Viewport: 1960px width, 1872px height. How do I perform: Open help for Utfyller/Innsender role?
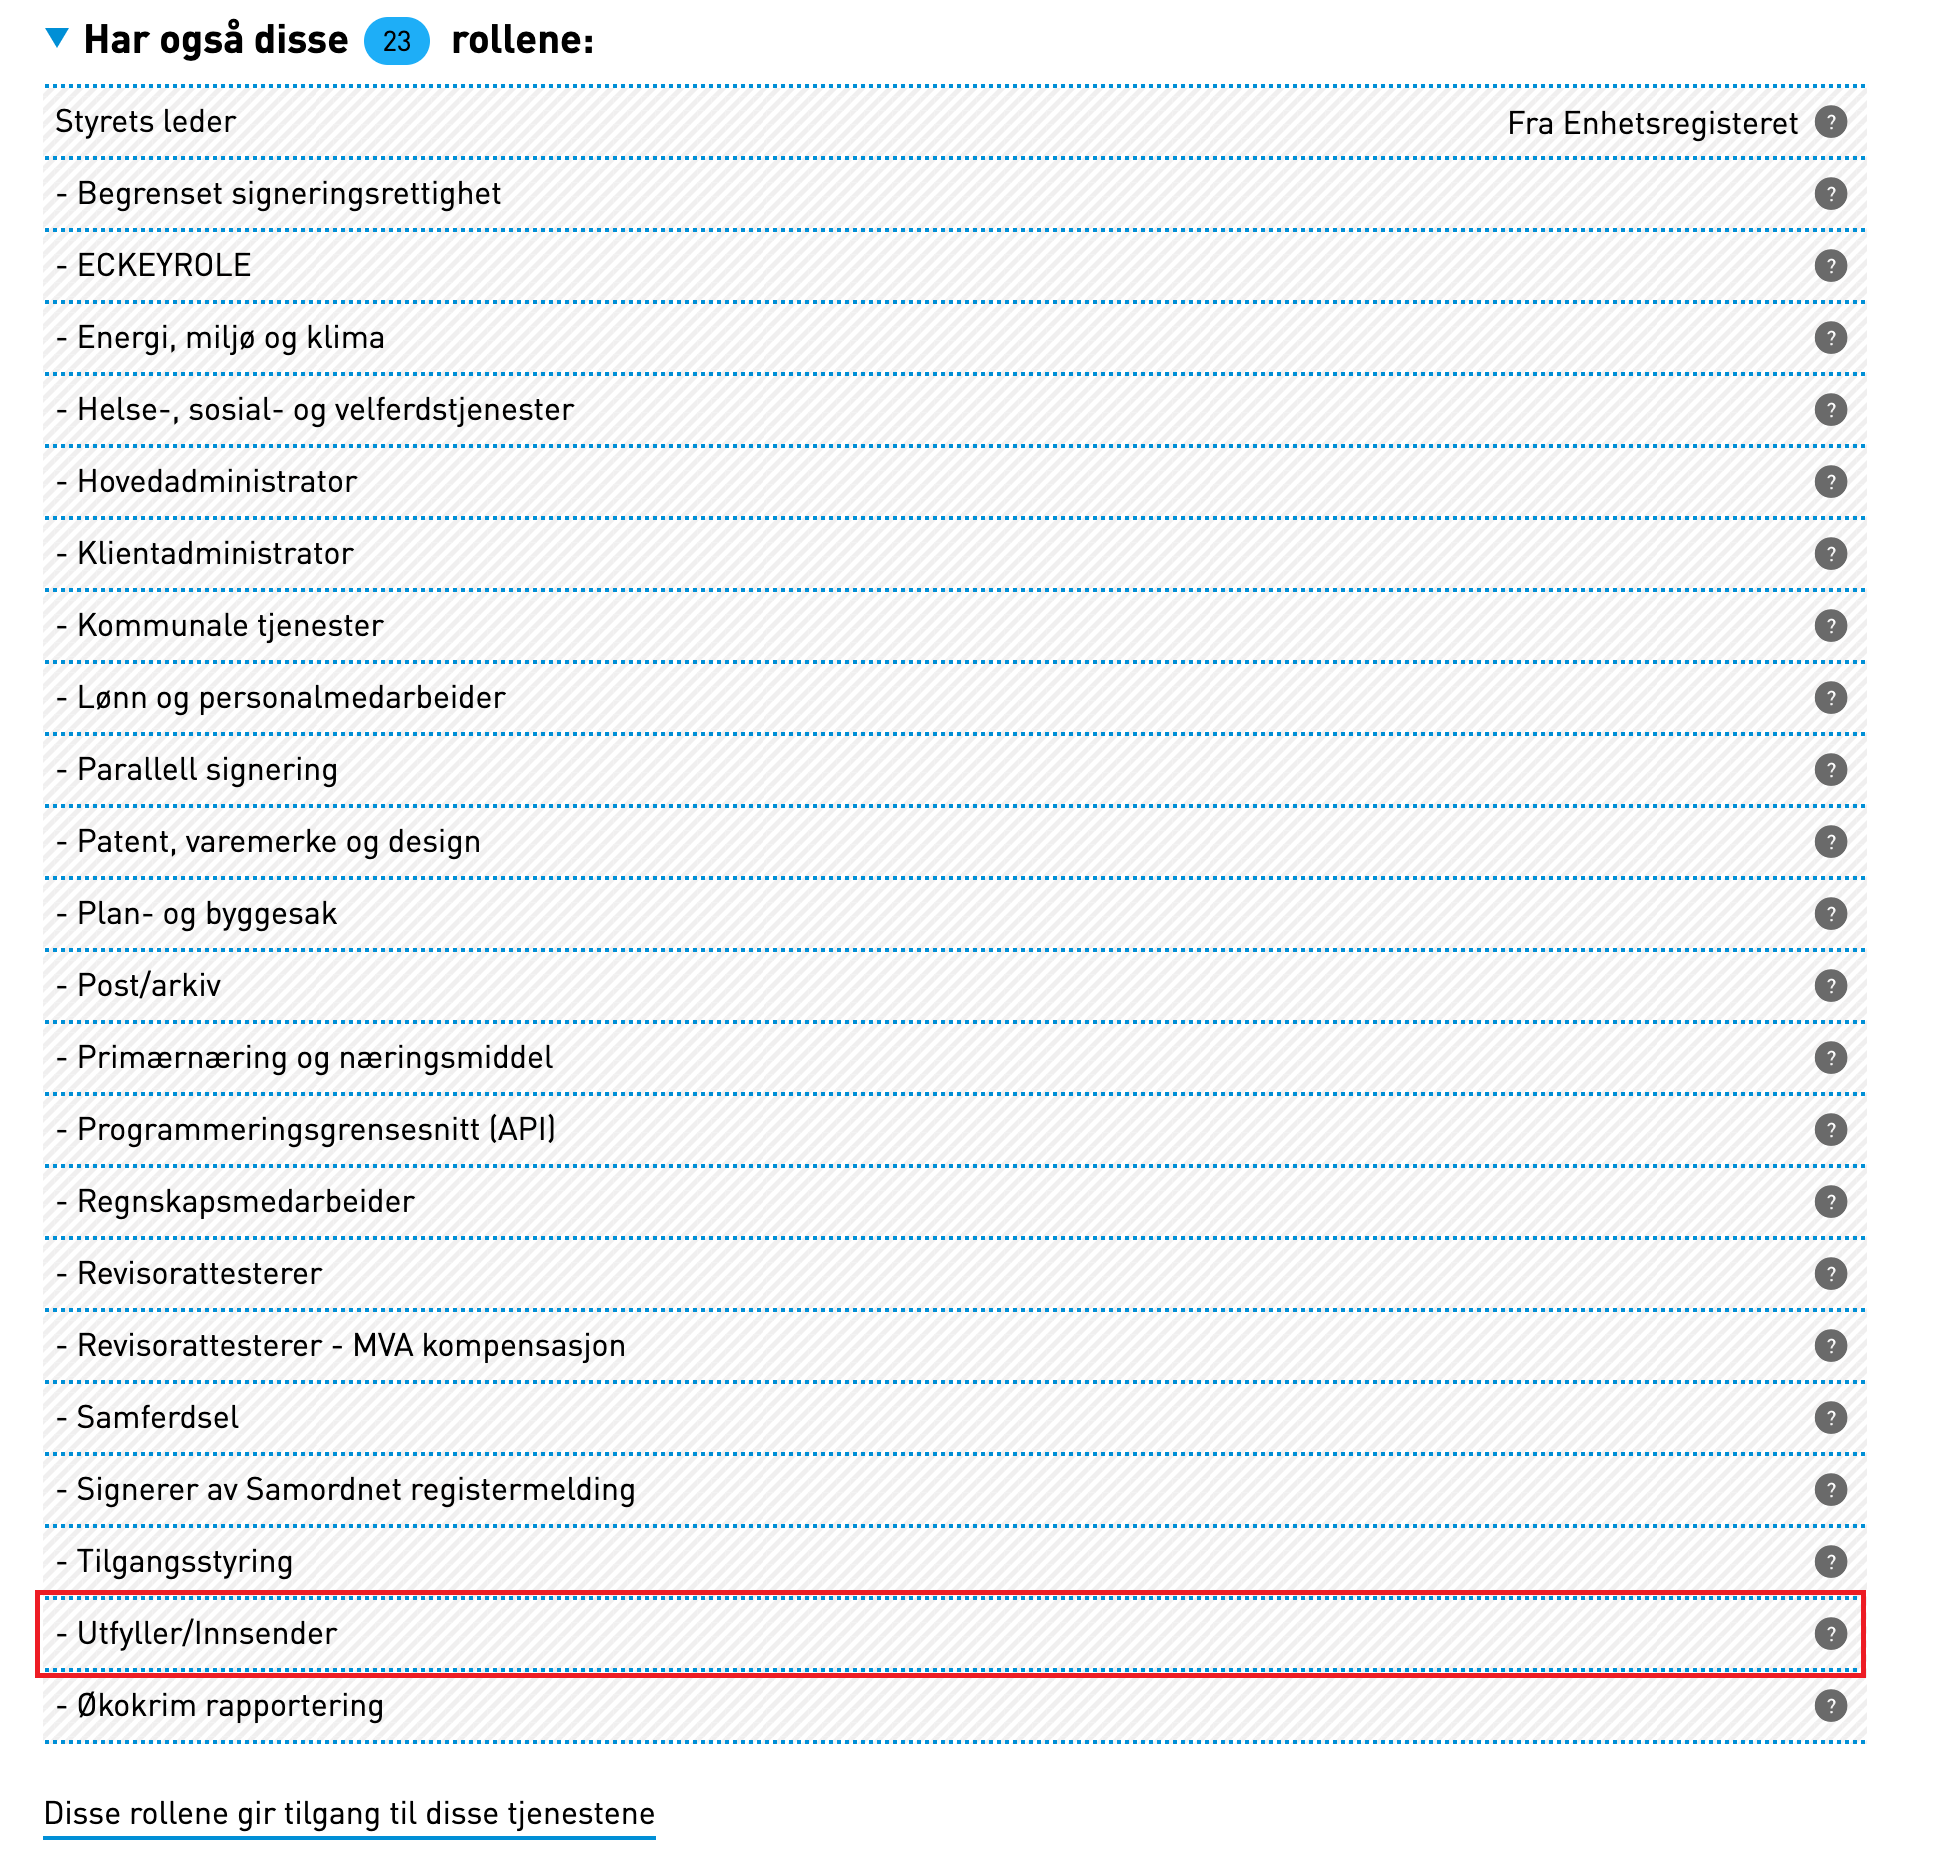[1830, 1634]
